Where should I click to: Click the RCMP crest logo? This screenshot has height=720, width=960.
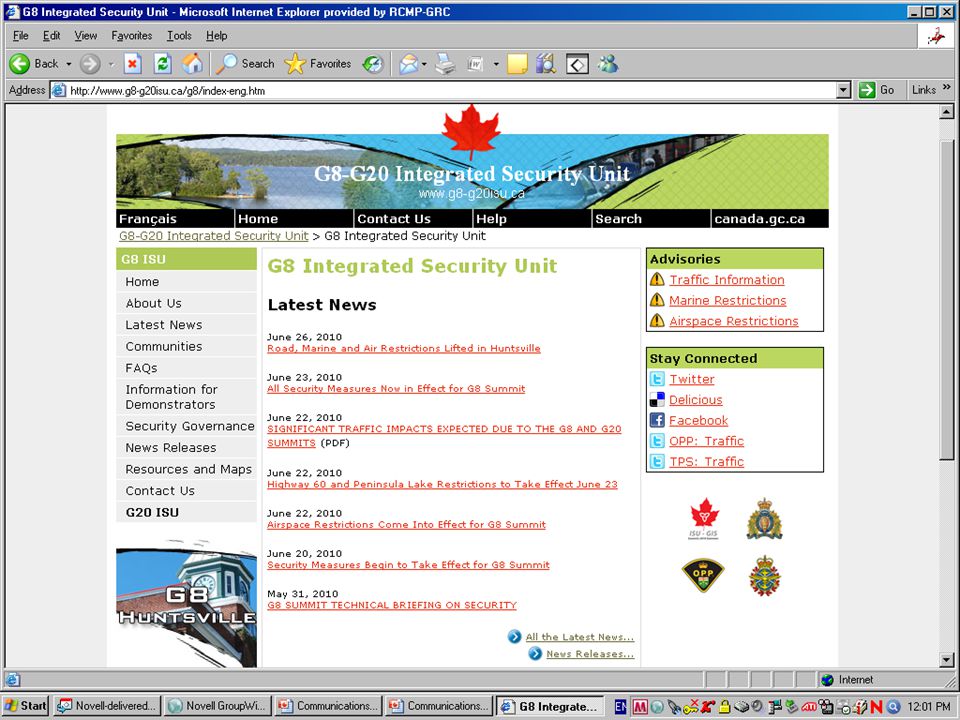pos(765,519)
